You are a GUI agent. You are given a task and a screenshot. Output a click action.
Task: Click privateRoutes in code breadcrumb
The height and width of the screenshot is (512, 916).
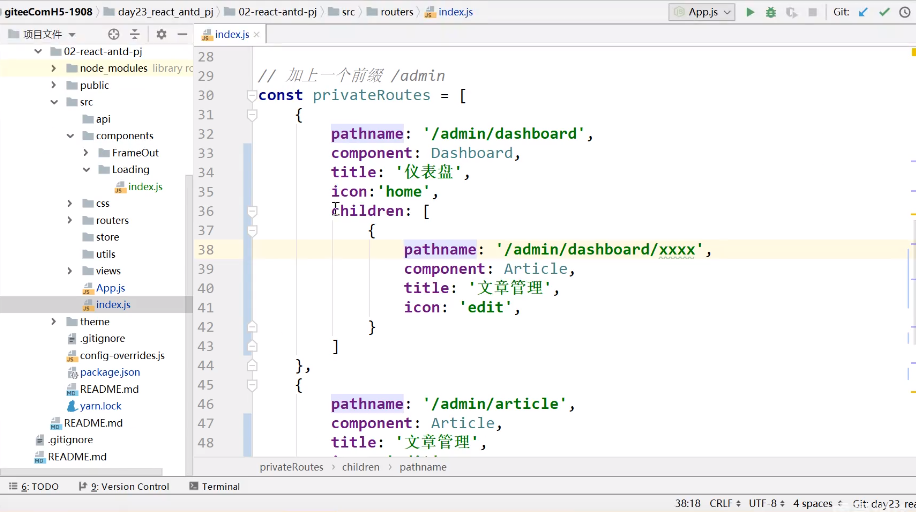coord(292,467)
